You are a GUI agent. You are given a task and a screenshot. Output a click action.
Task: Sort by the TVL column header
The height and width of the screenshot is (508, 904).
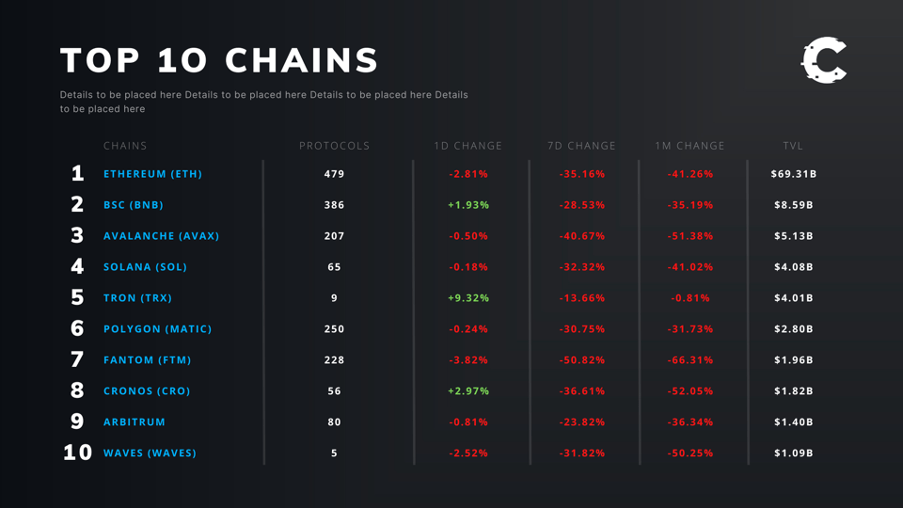[x=793, y=146]
